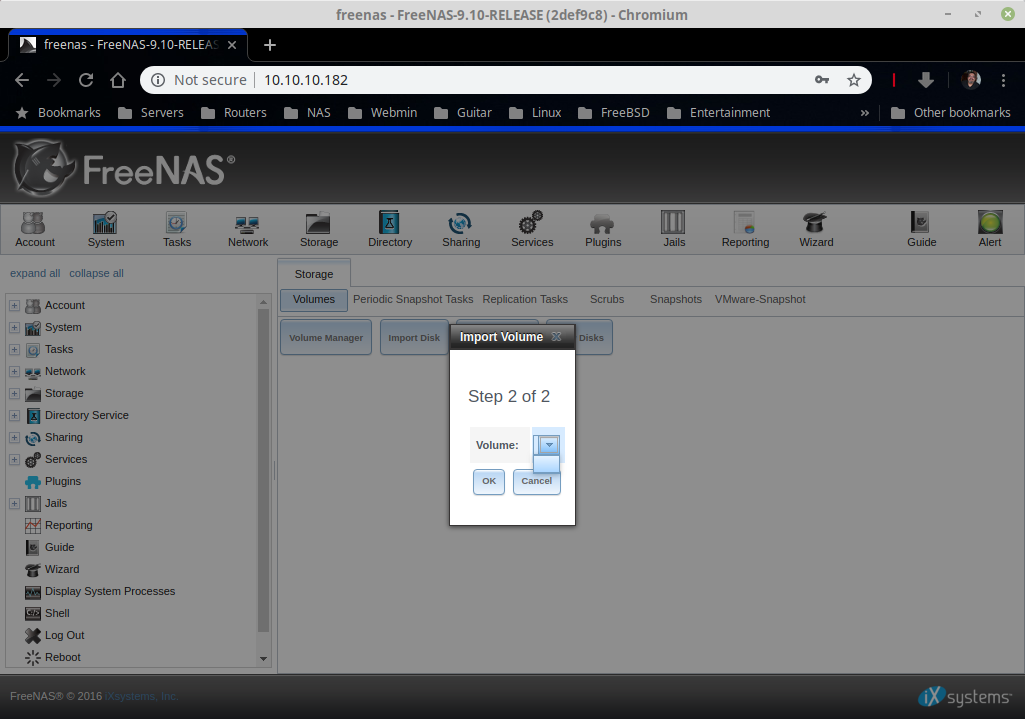This screenshot has width=1025, height=719.
Task: Open the Chromium profile avatar
Action: 971,80
